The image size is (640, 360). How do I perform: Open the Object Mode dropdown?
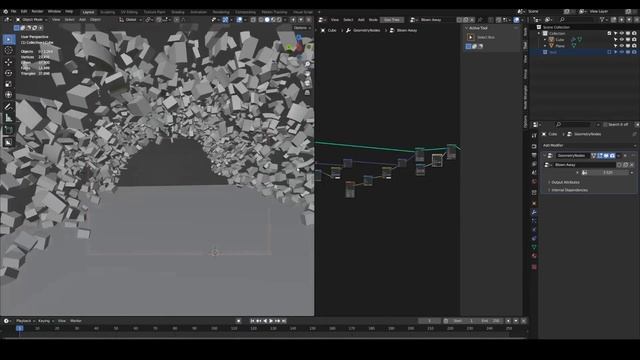pyautogui.click(x=32, y=20)
